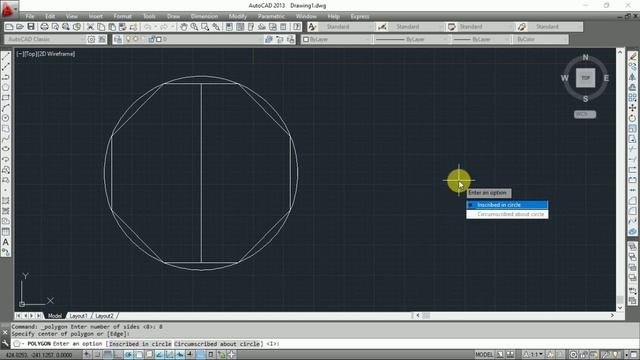Viewport: 640px width, 360px height.
Task: Select the Multiline Text tool
Action: 6,242
